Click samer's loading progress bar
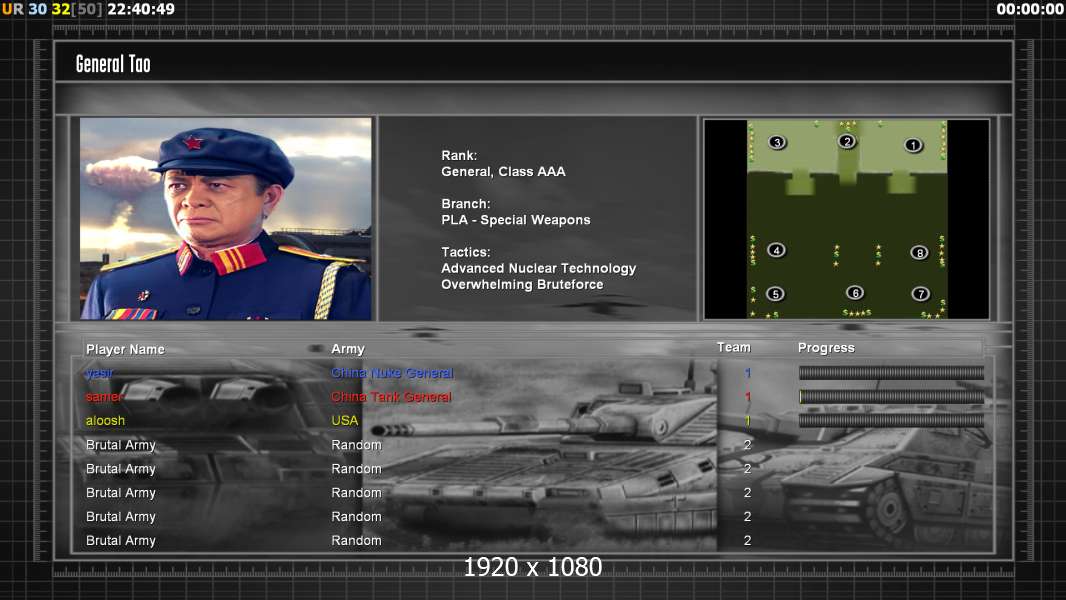 pos(891,396)
